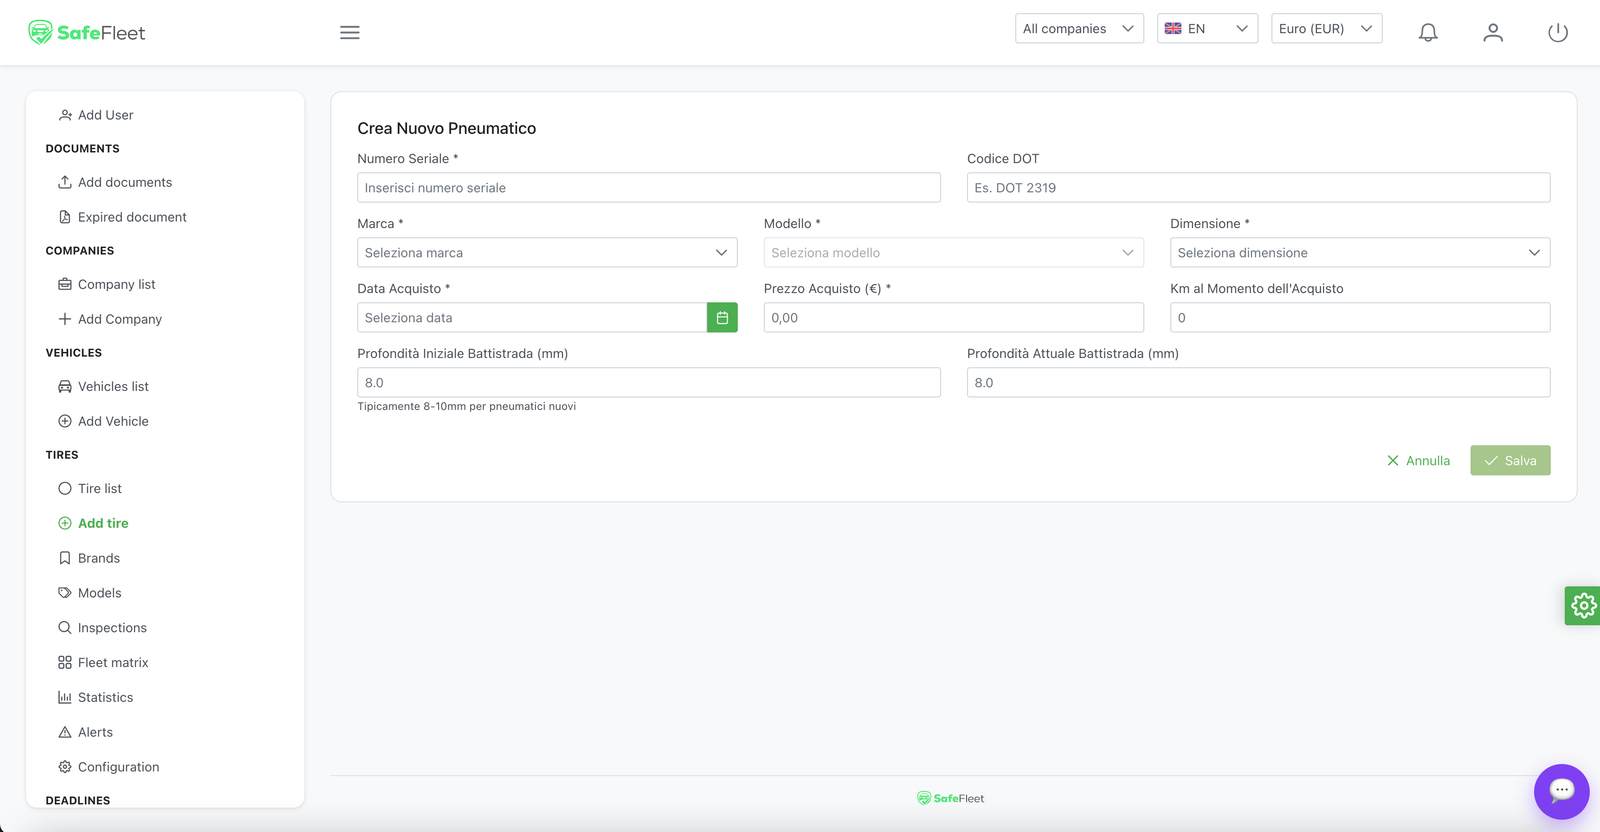Click the Inspections magnifier icon

65,628
